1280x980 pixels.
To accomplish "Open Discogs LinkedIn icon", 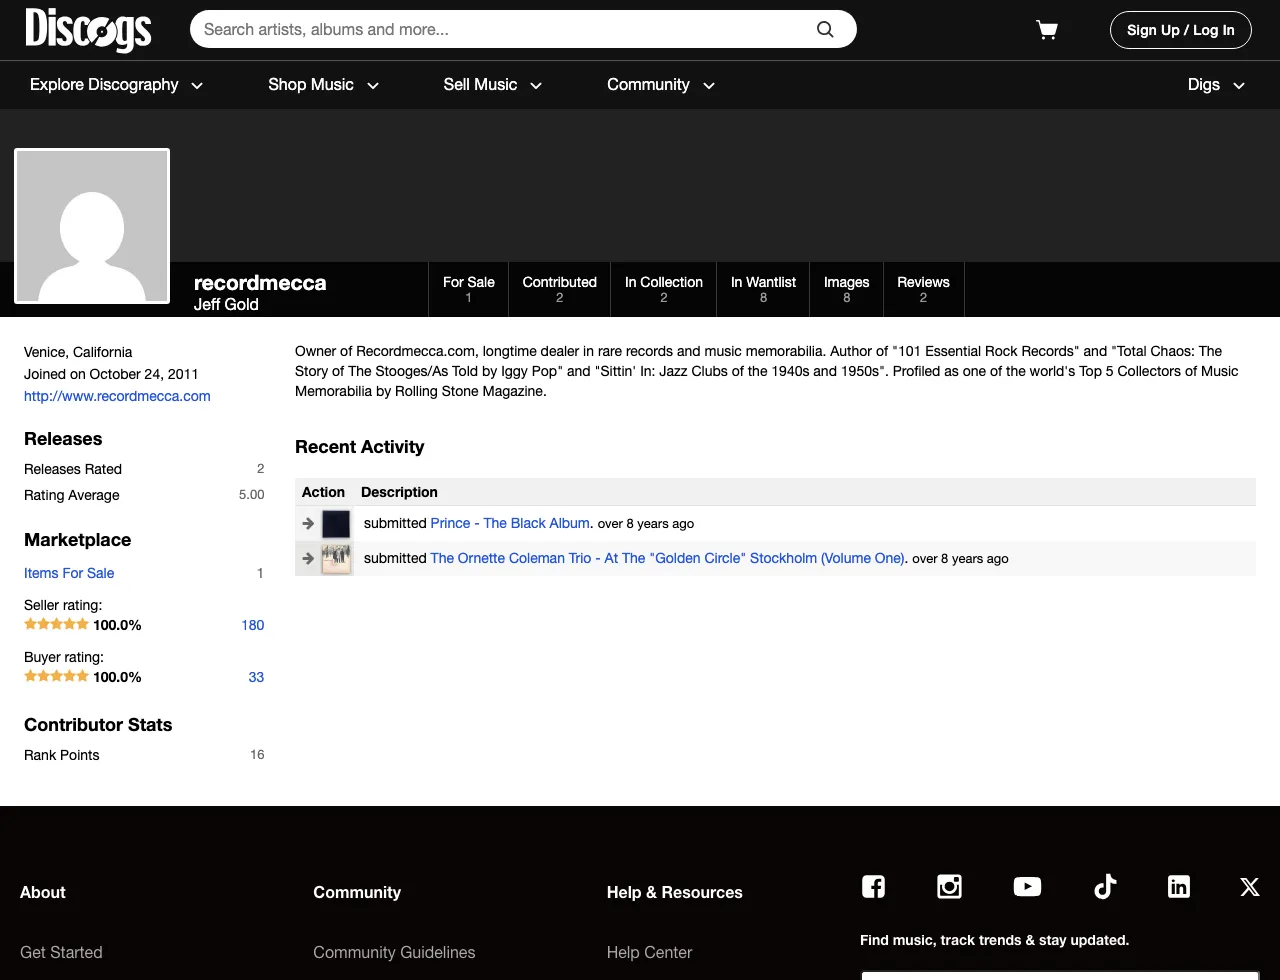I will click(x=1179, y=886).
